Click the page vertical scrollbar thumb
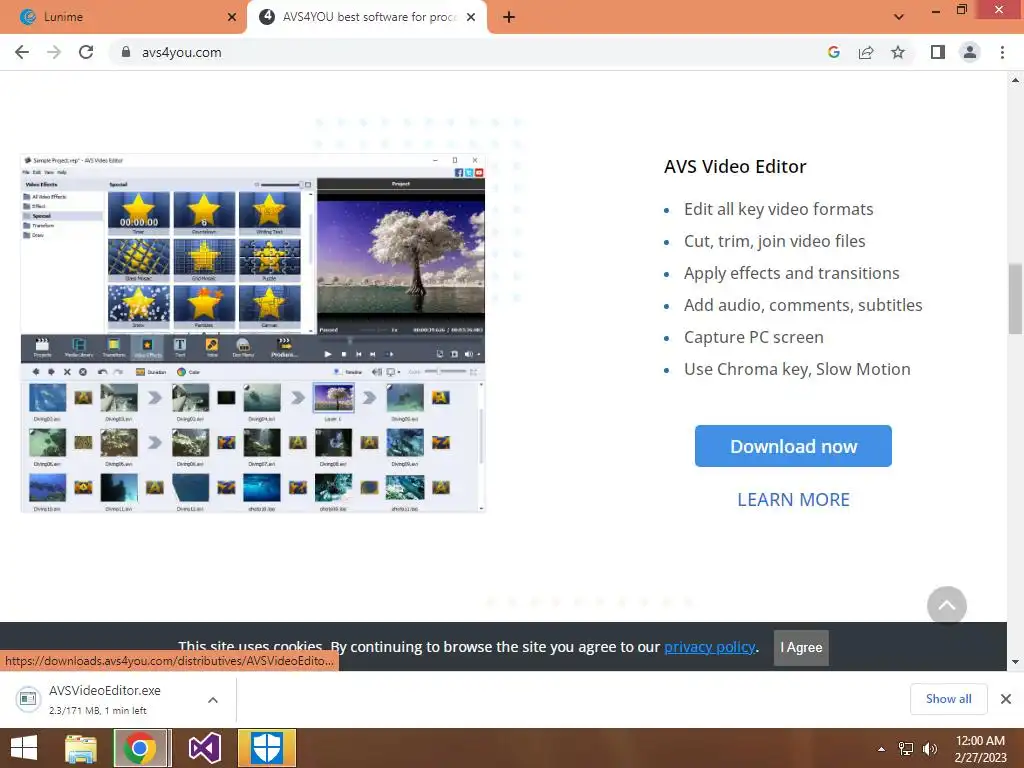Screen dimensions: 1024x768 pyautogui.click(x=1015, y=298)
